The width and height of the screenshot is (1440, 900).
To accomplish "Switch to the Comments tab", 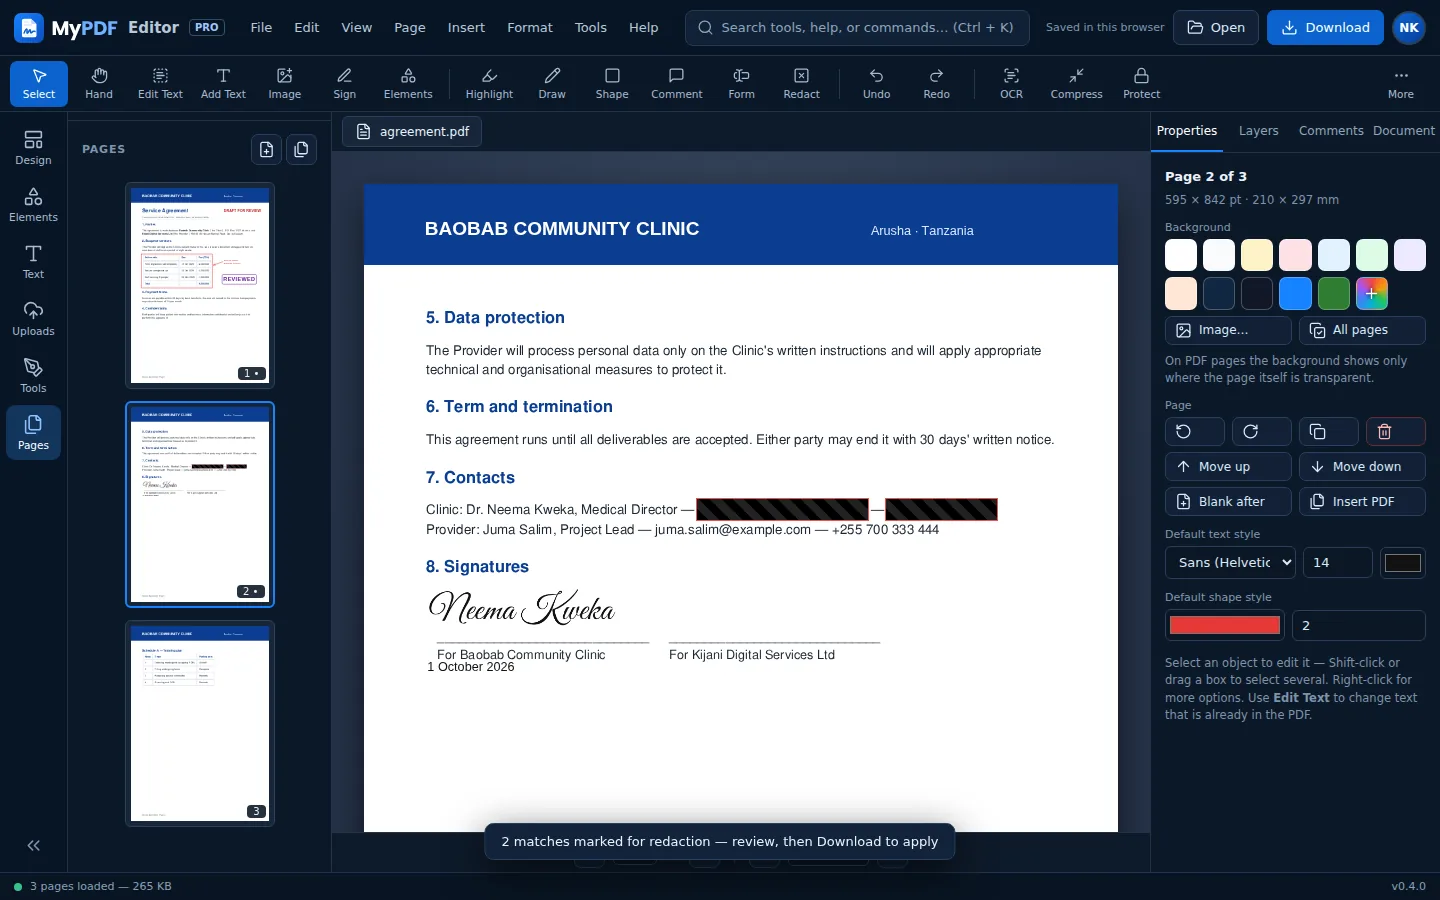I will click(1331, 131).
